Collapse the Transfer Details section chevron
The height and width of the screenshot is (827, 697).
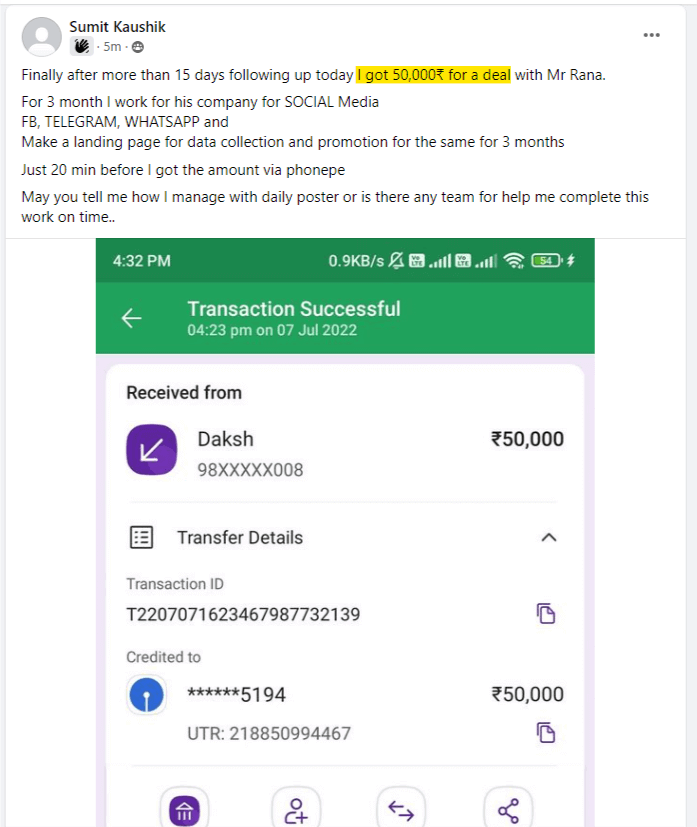548,537
